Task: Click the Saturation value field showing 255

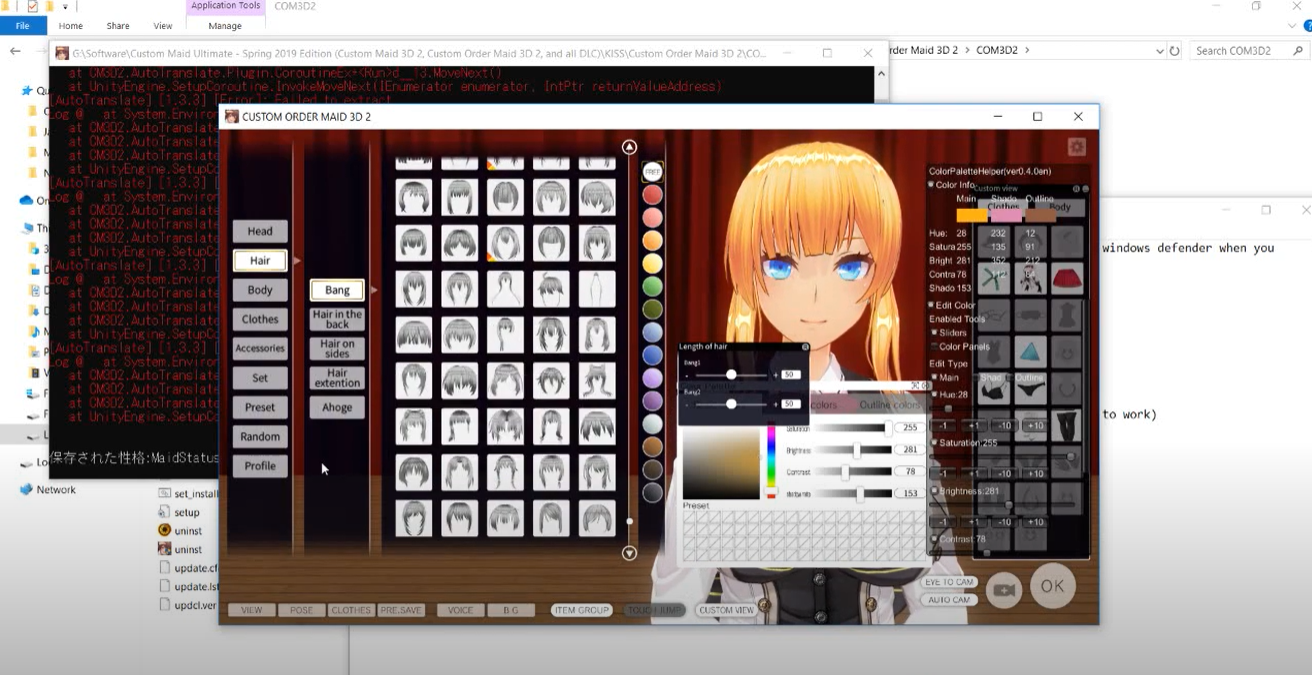Action: pyautogui.click(x=909, y=427)
